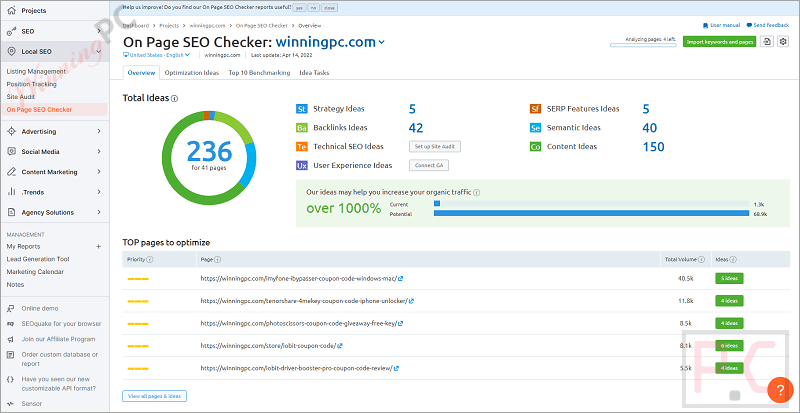Click the Social Media icon in sidebar
The height and width of the screenshot is (413, 800).
coord(11,152)
